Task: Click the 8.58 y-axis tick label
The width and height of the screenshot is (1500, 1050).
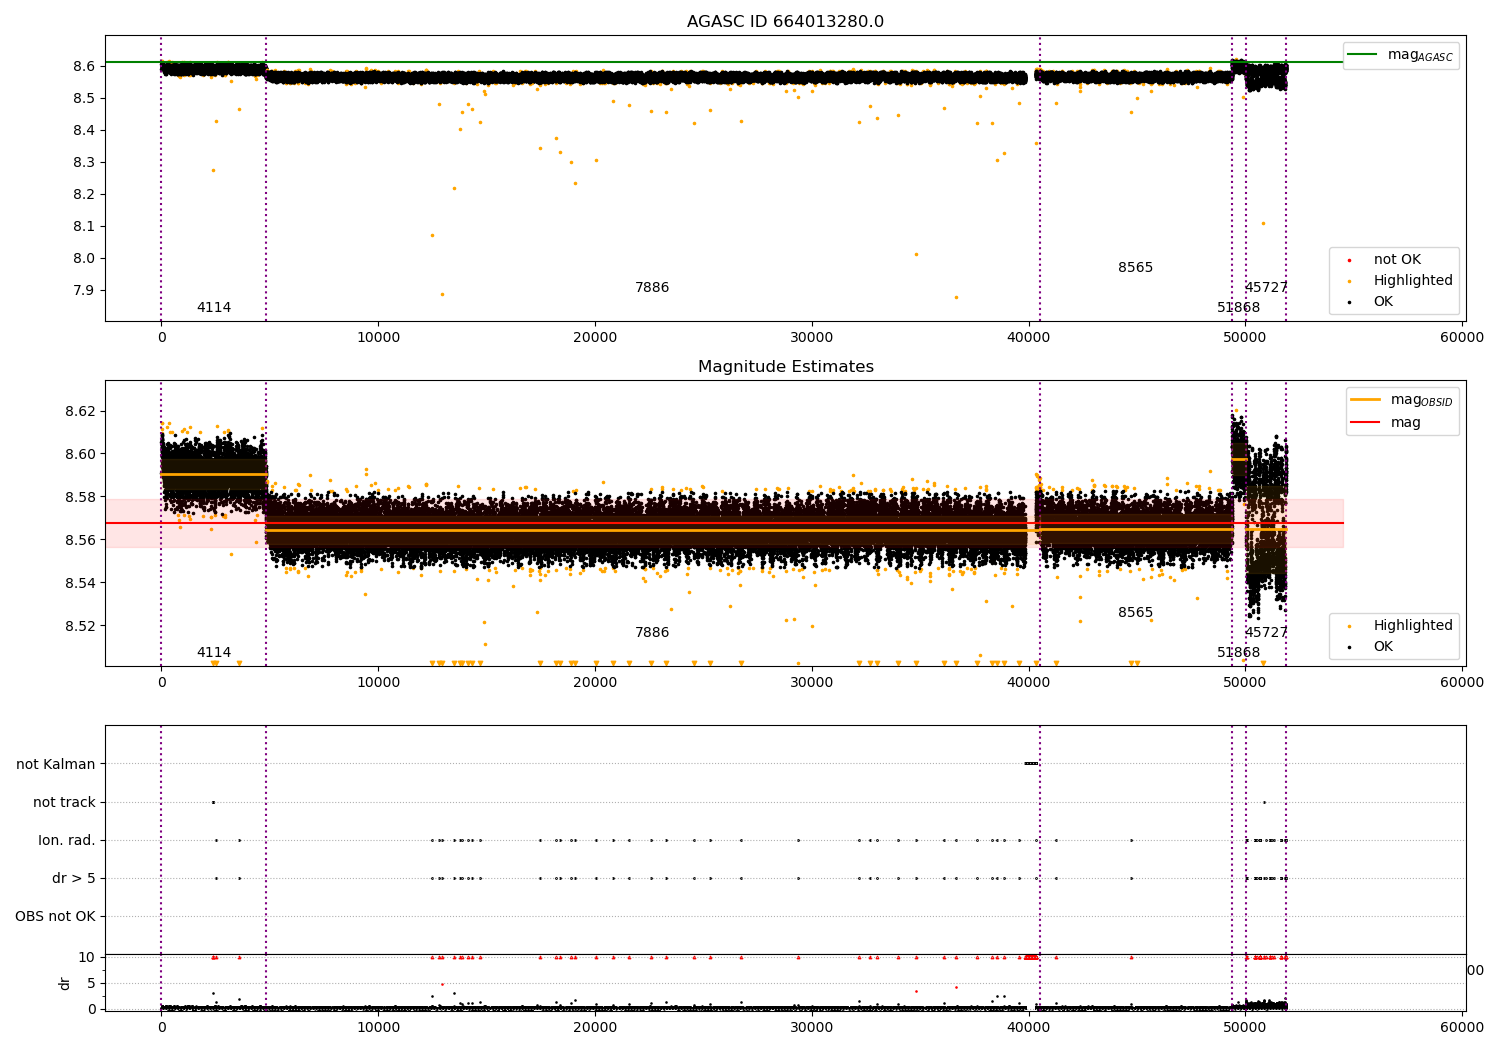Action: click(x=79, y=497)
